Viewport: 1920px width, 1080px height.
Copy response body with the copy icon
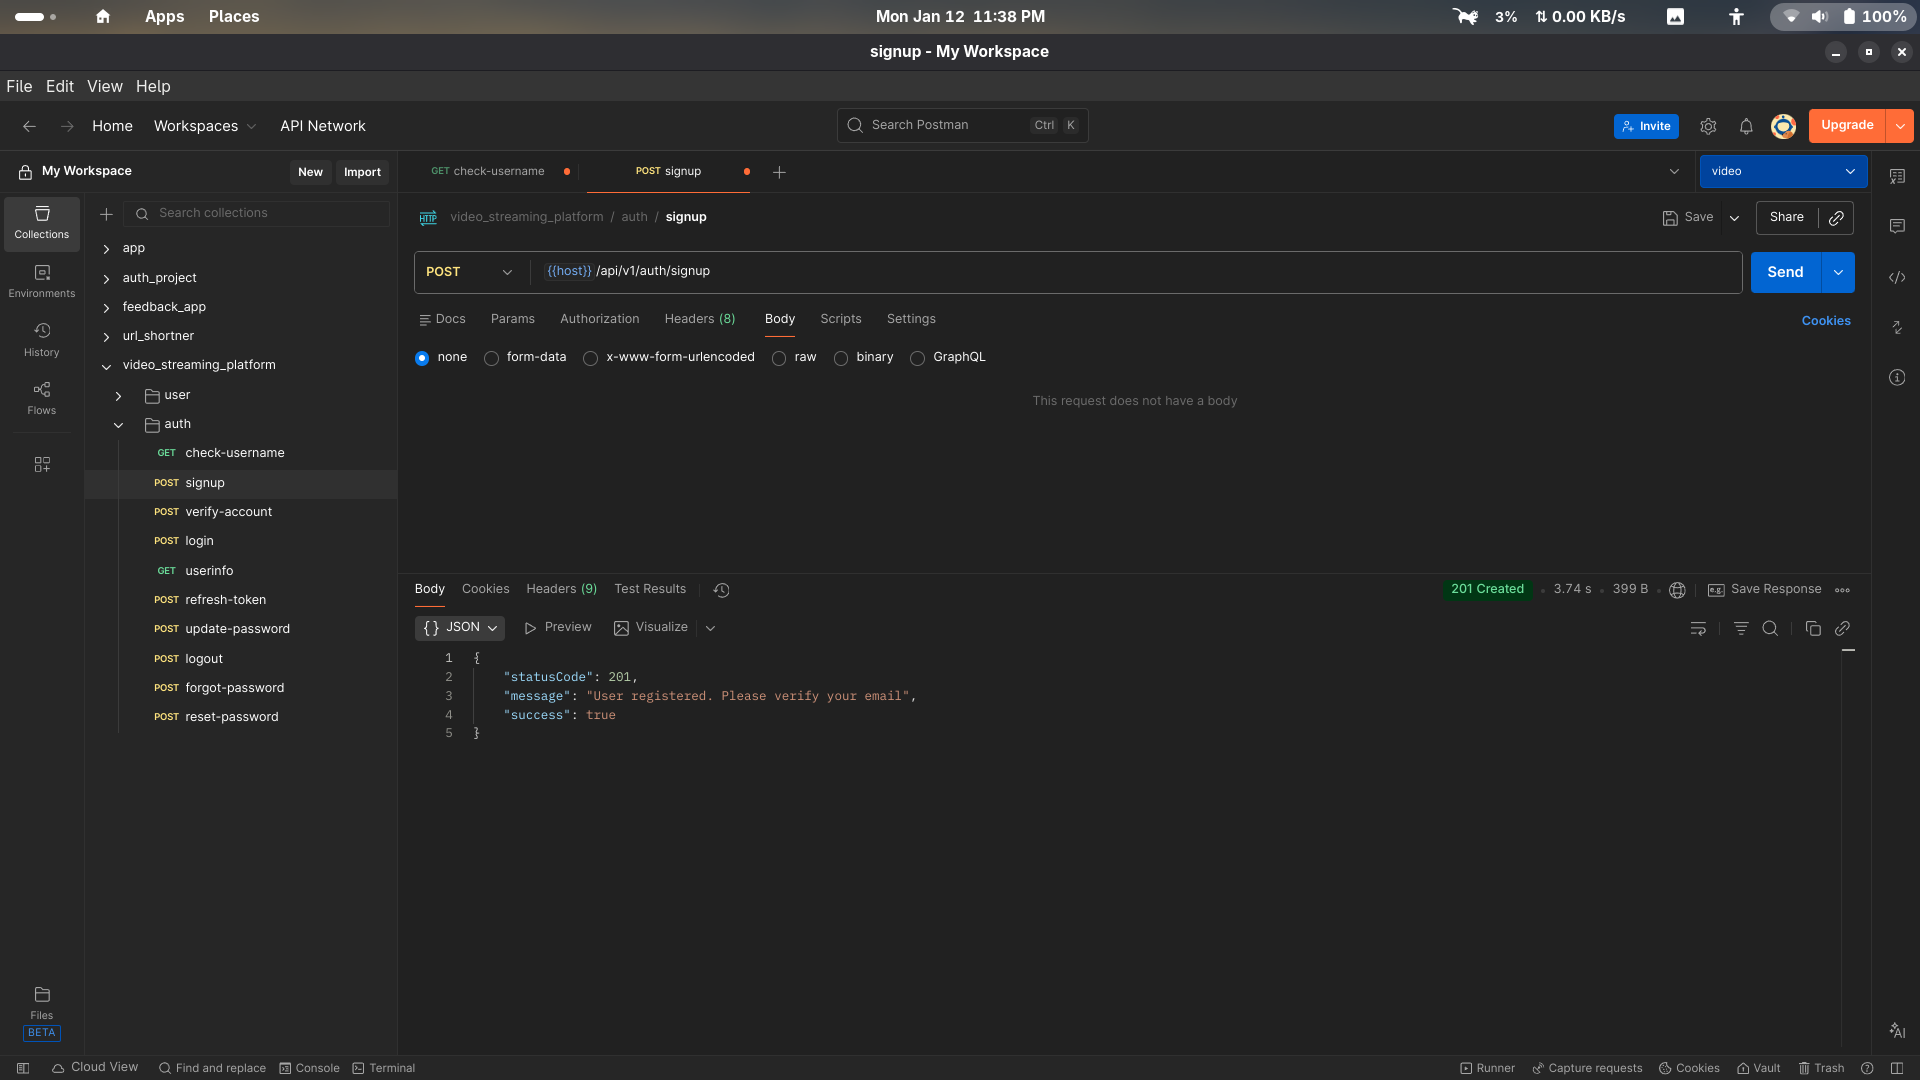click(x=1812, y=628)
